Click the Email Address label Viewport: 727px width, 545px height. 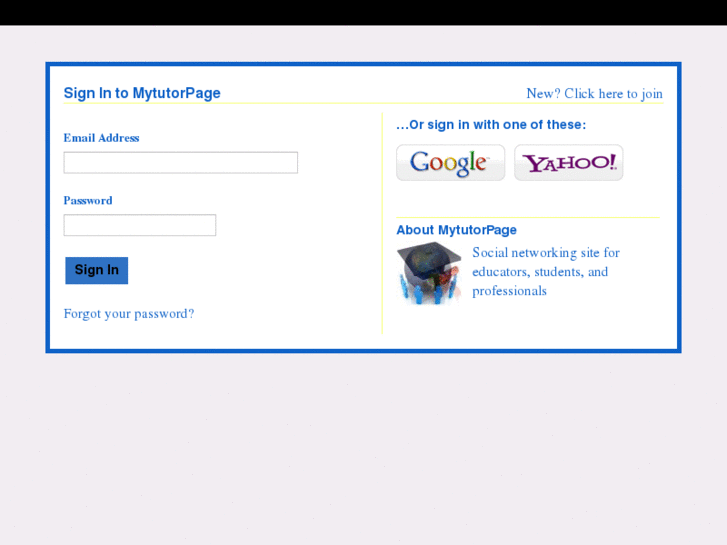(x=102, y=138)
